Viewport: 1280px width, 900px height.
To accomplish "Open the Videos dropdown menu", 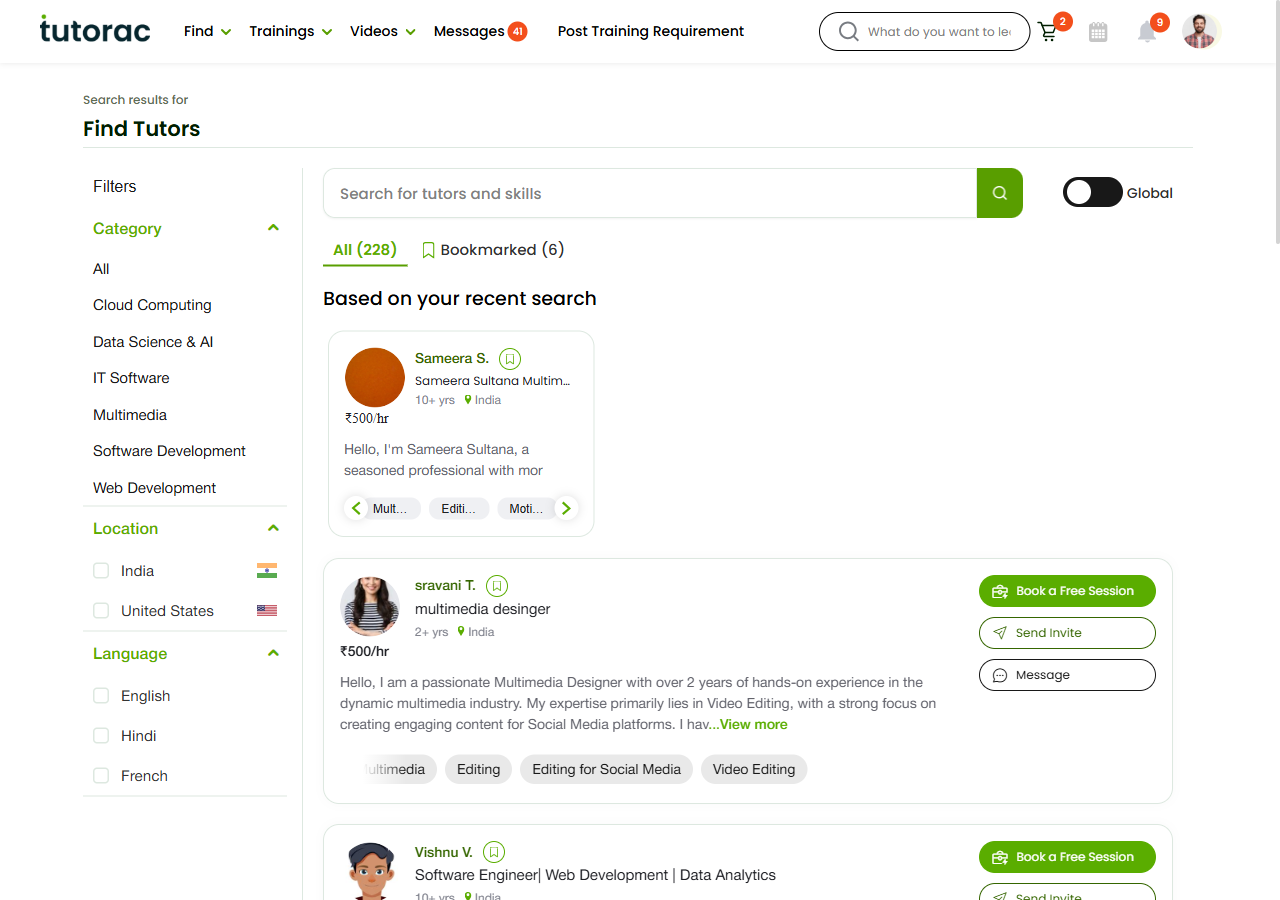I will tap(383, 31).
